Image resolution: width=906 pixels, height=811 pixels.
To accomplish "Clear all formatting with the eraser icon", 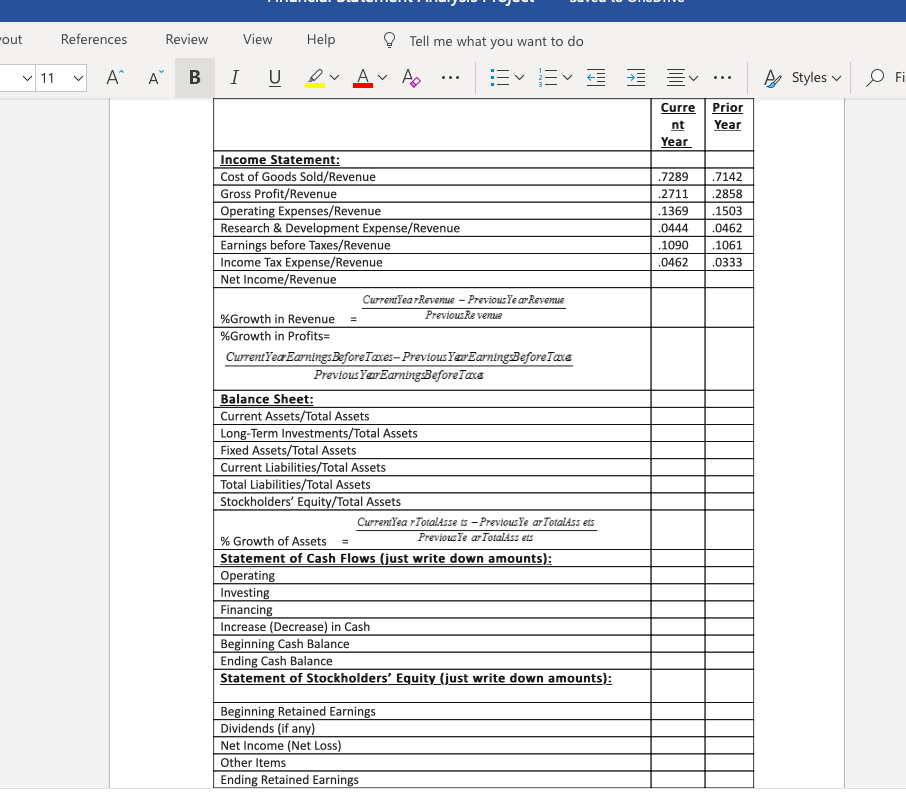I will pyautogui.click(x=410, y=77).
